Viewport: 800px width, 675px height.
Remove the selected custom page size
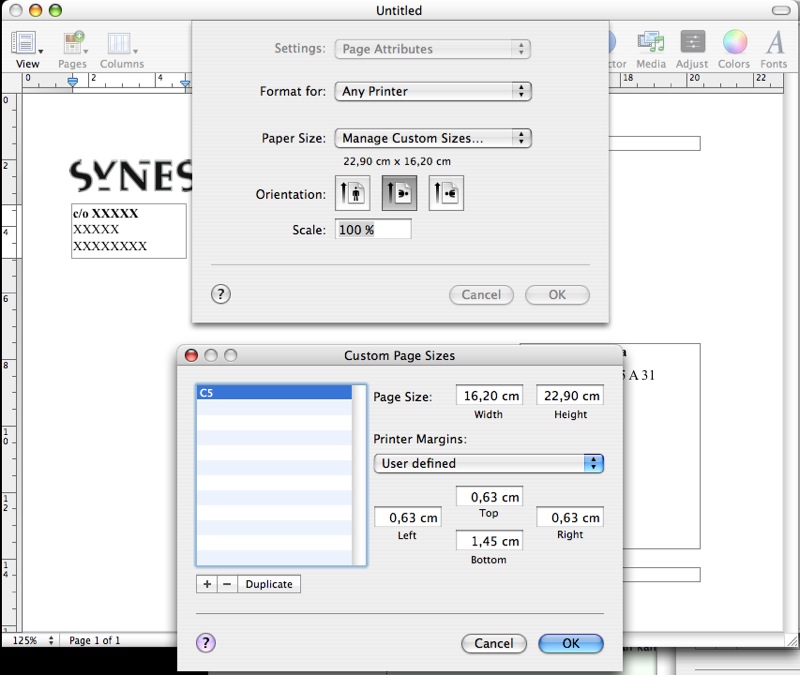227,584
